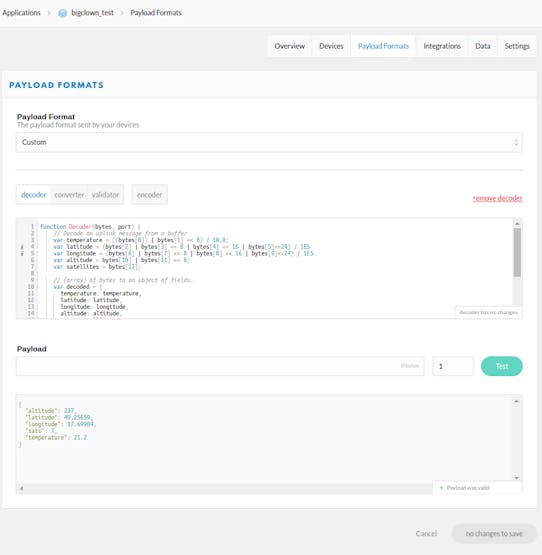Click info marker on code line 4
542x555 pixels.
pos(22,247)
